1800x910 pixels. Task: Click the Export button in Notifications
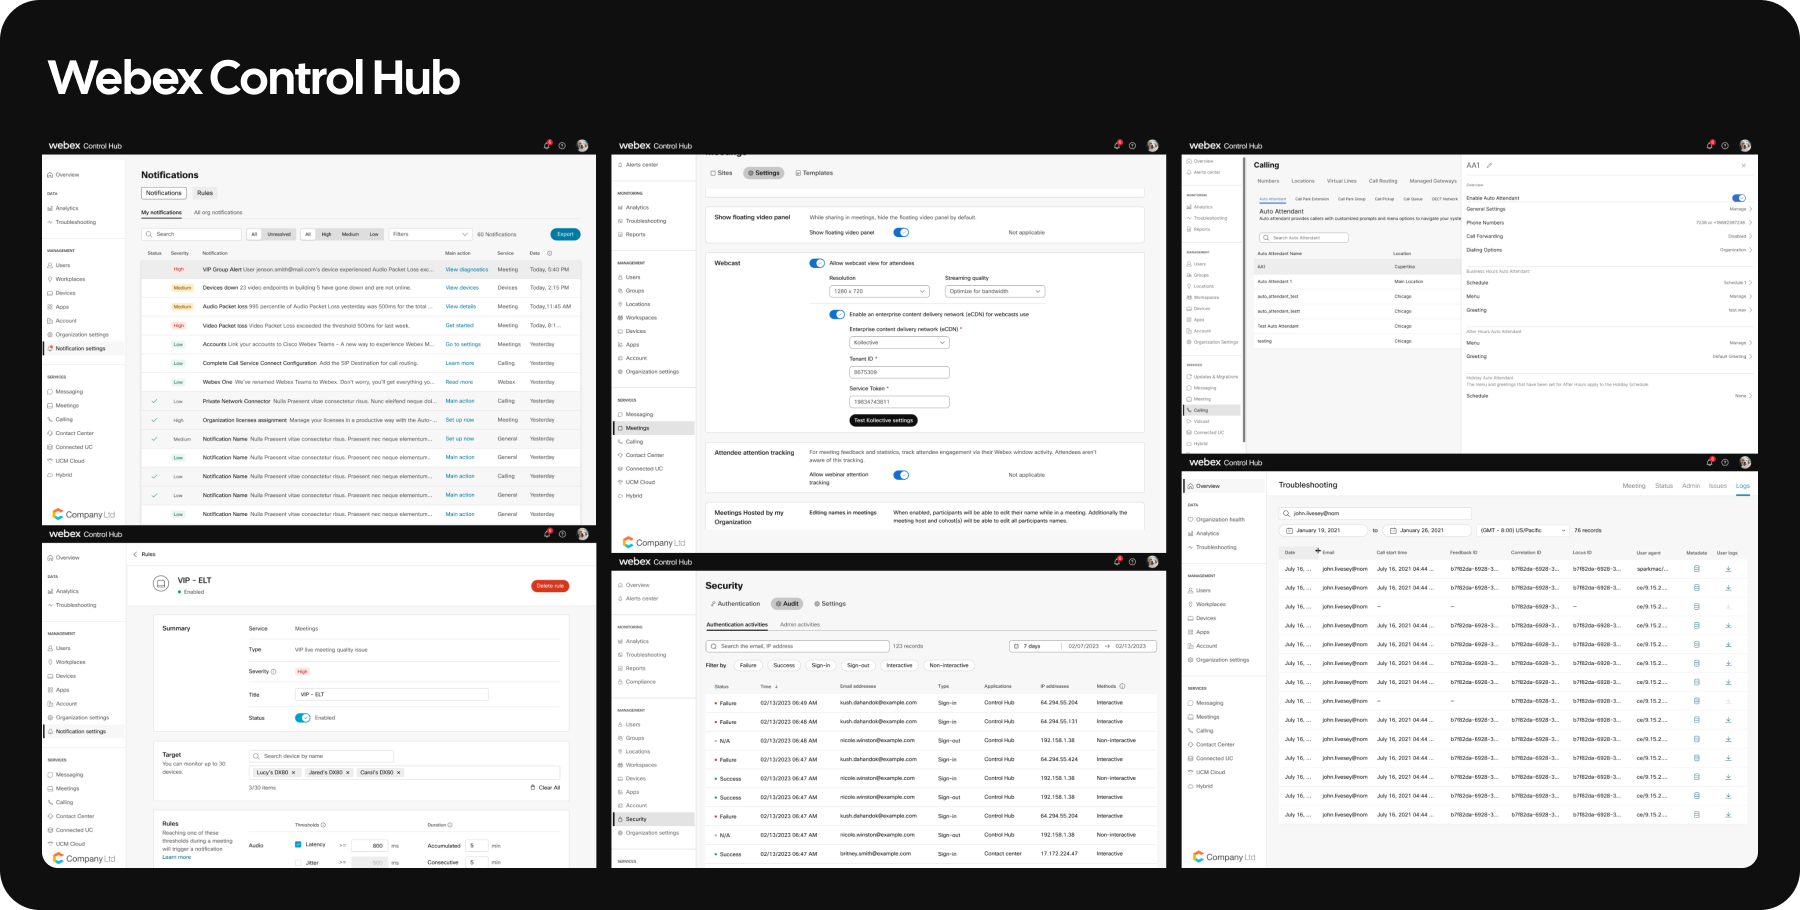click(x=565, y=234)
